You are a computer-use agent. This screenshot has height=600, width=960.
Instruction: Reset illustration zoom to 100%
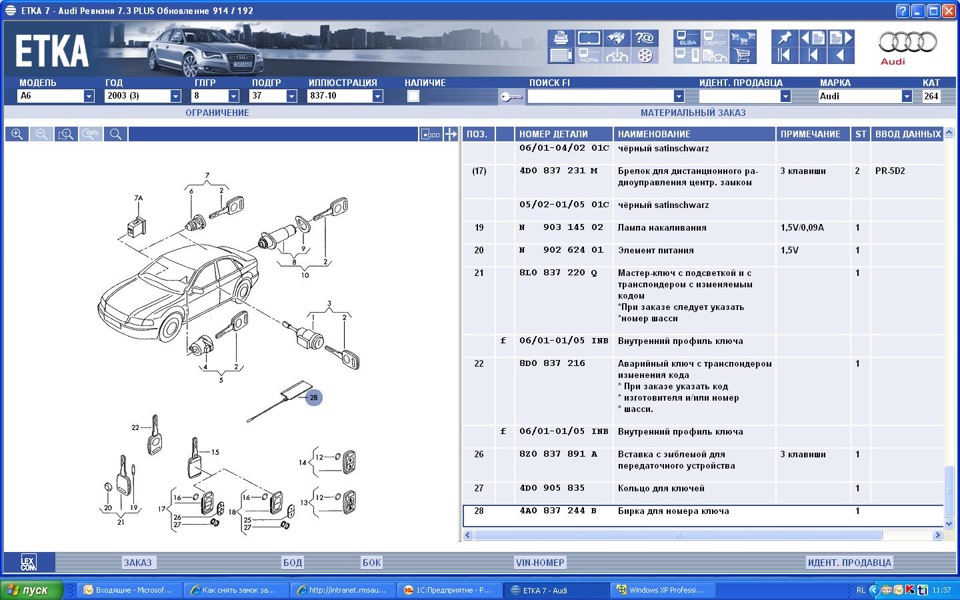[91, 134]
